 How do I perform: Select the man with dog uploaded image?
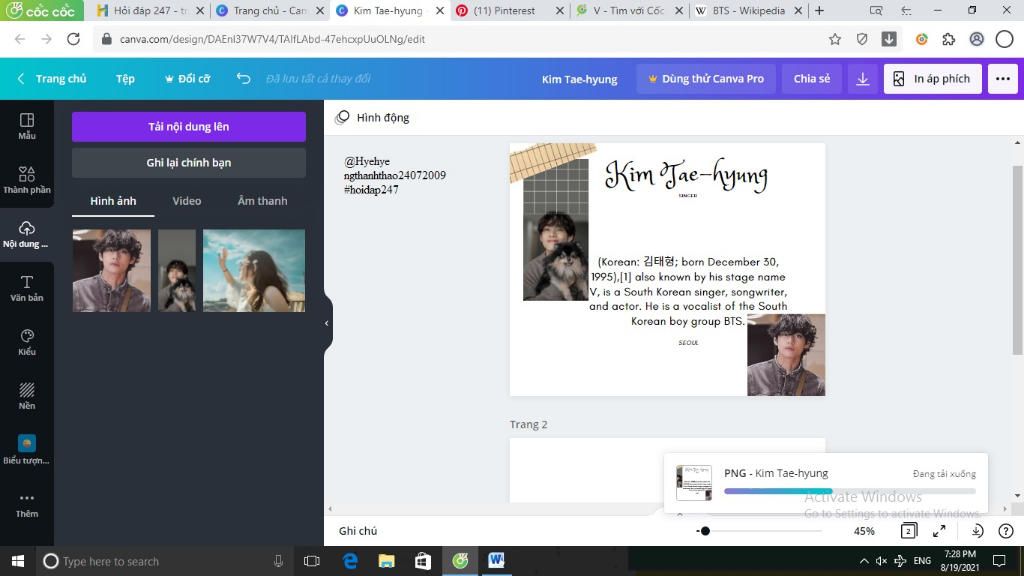[177, 270]
